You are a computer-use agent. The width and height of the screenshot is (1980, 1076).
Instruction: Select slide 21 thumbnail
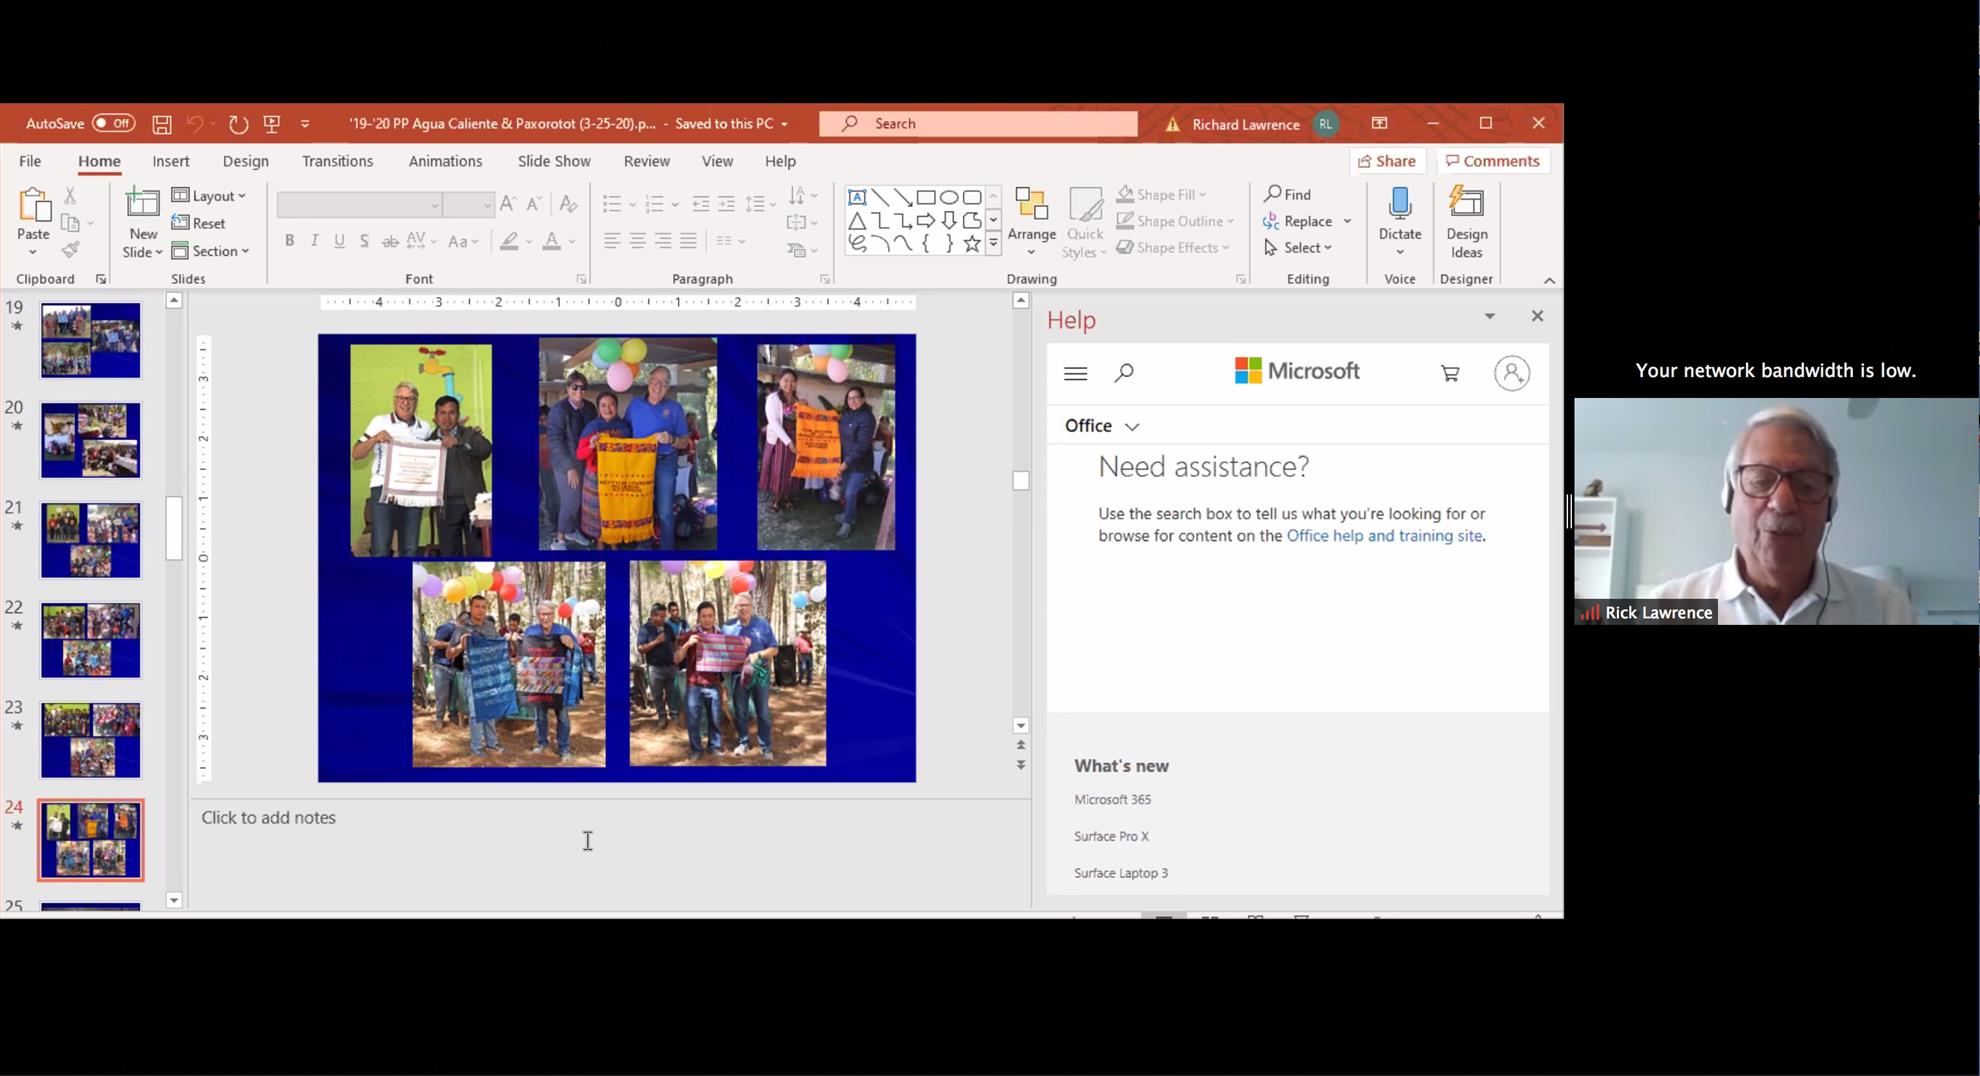pyautogui.click(x=90, y=540)
